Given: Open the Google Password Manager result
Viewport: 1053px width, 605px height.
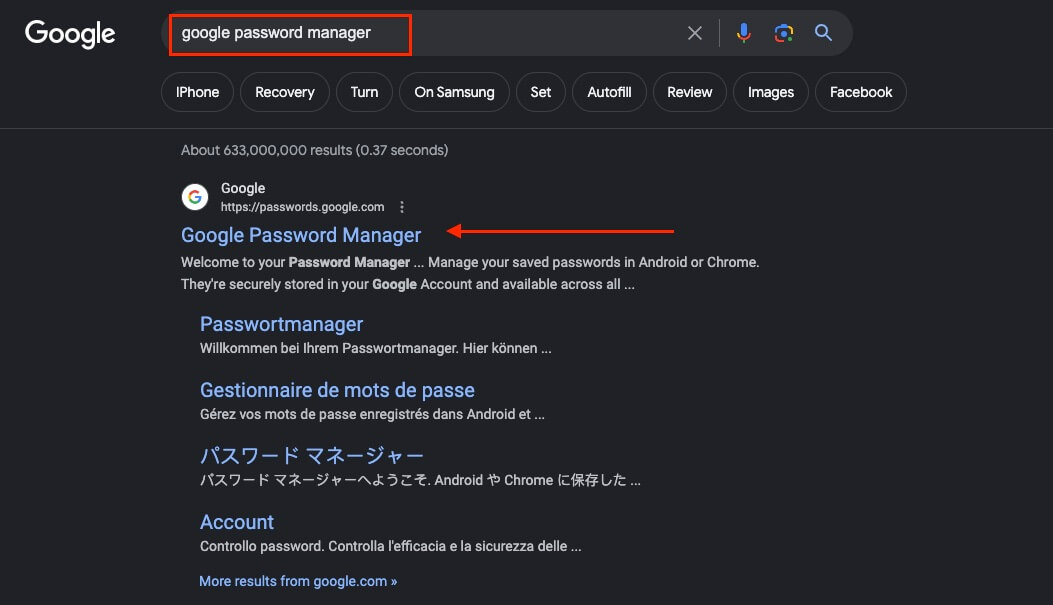Looking at the screenshot, I should click(301, 235).
